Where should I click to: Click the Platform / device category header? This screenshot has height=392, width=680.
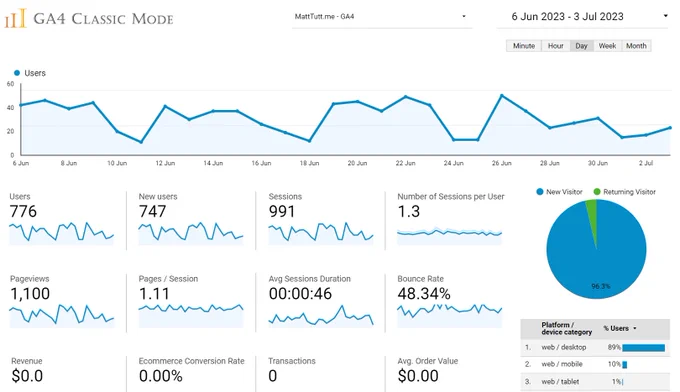[x=566, y=328]
